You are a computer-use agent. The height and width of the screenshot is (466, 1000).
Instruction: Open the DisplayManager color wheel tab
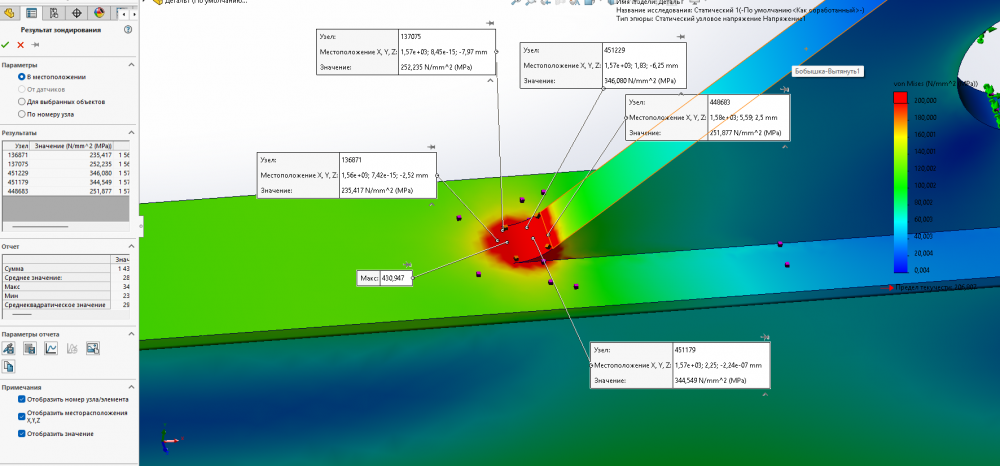tap(99, 12)
